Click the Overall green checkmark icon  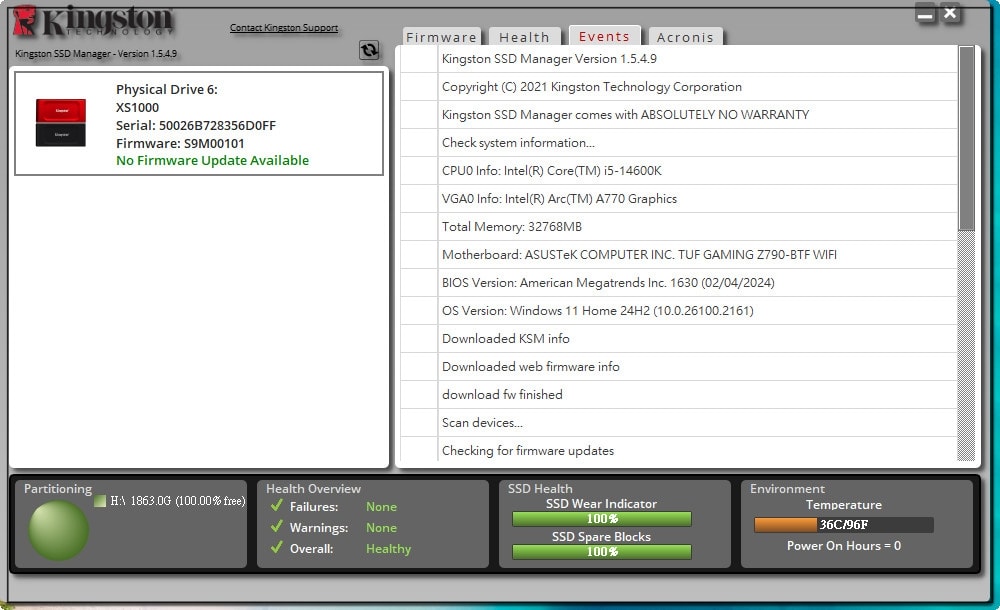point(277,548)
